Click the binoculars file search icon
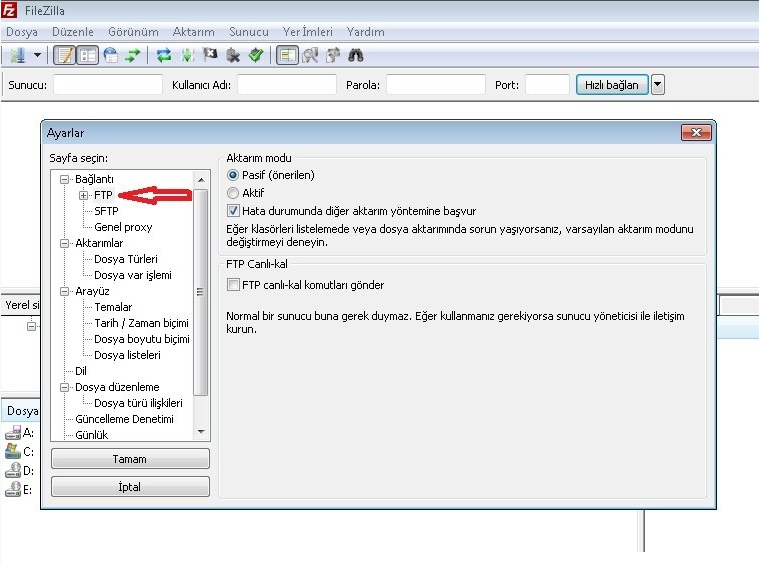Screen dimensions: 759x564 (354, 55)
